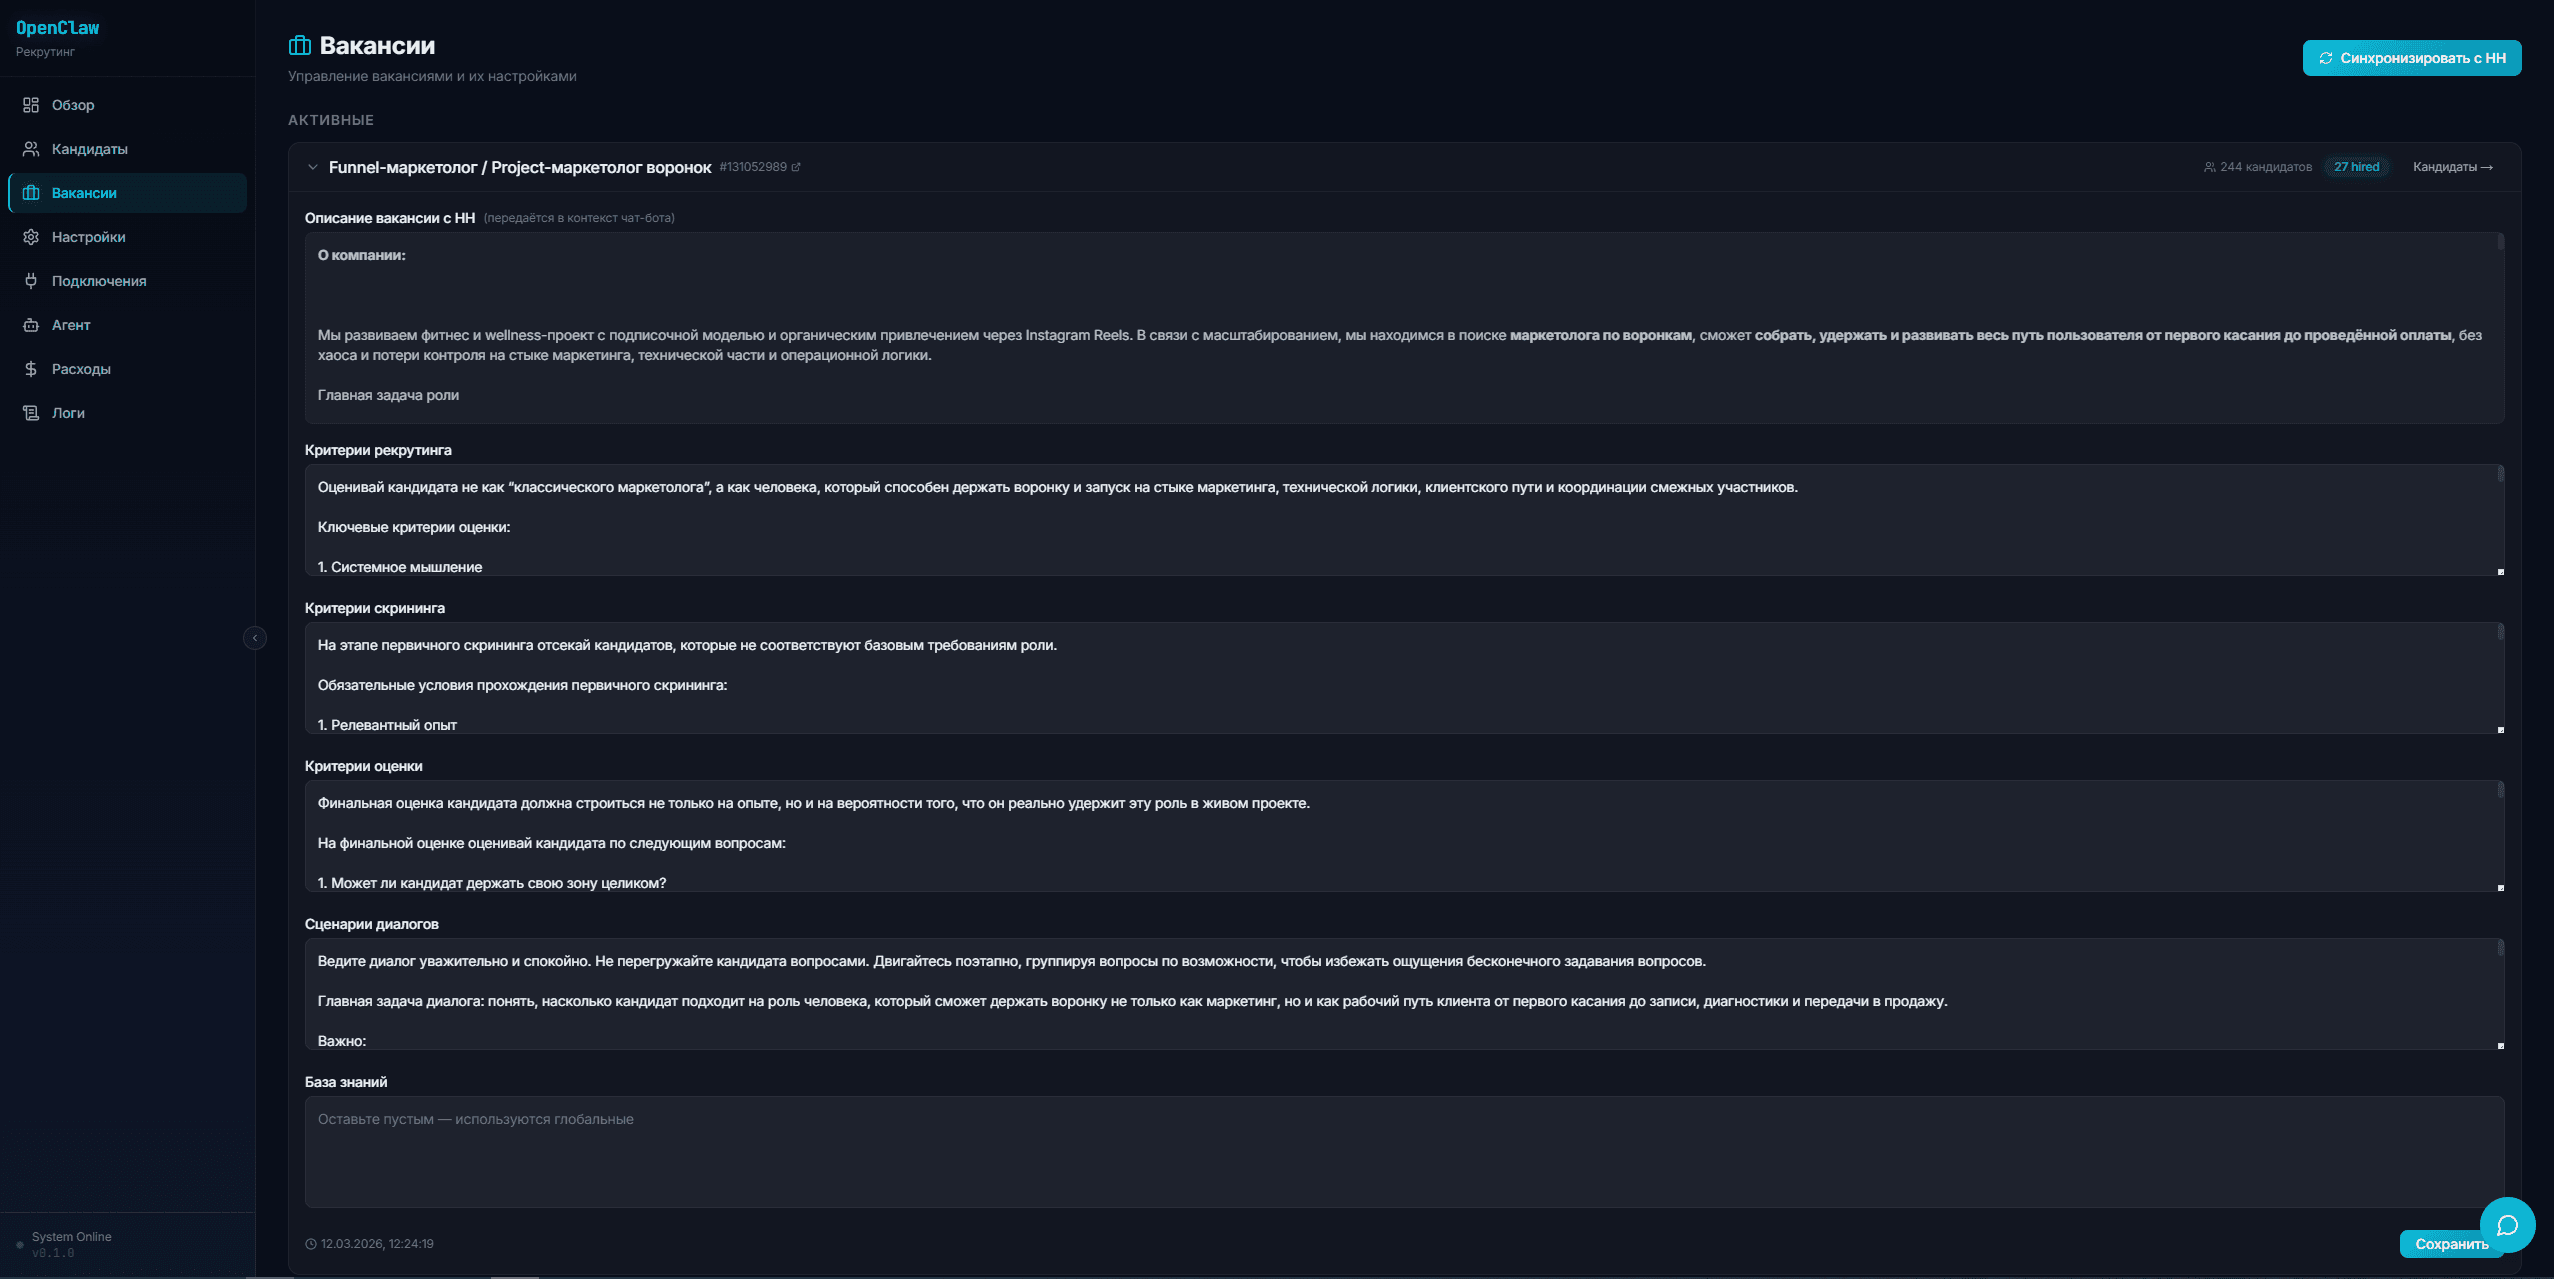This screenshot has width=2554, height=1279.
Task: Open the Кандидаты section icon
Action: 30,148
